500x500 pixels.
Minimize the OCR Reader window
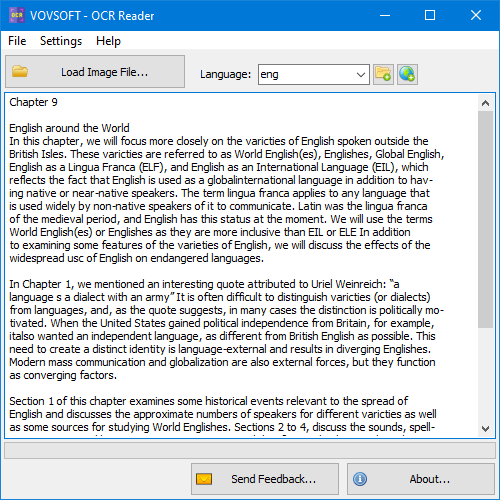(x=385, y=15)
